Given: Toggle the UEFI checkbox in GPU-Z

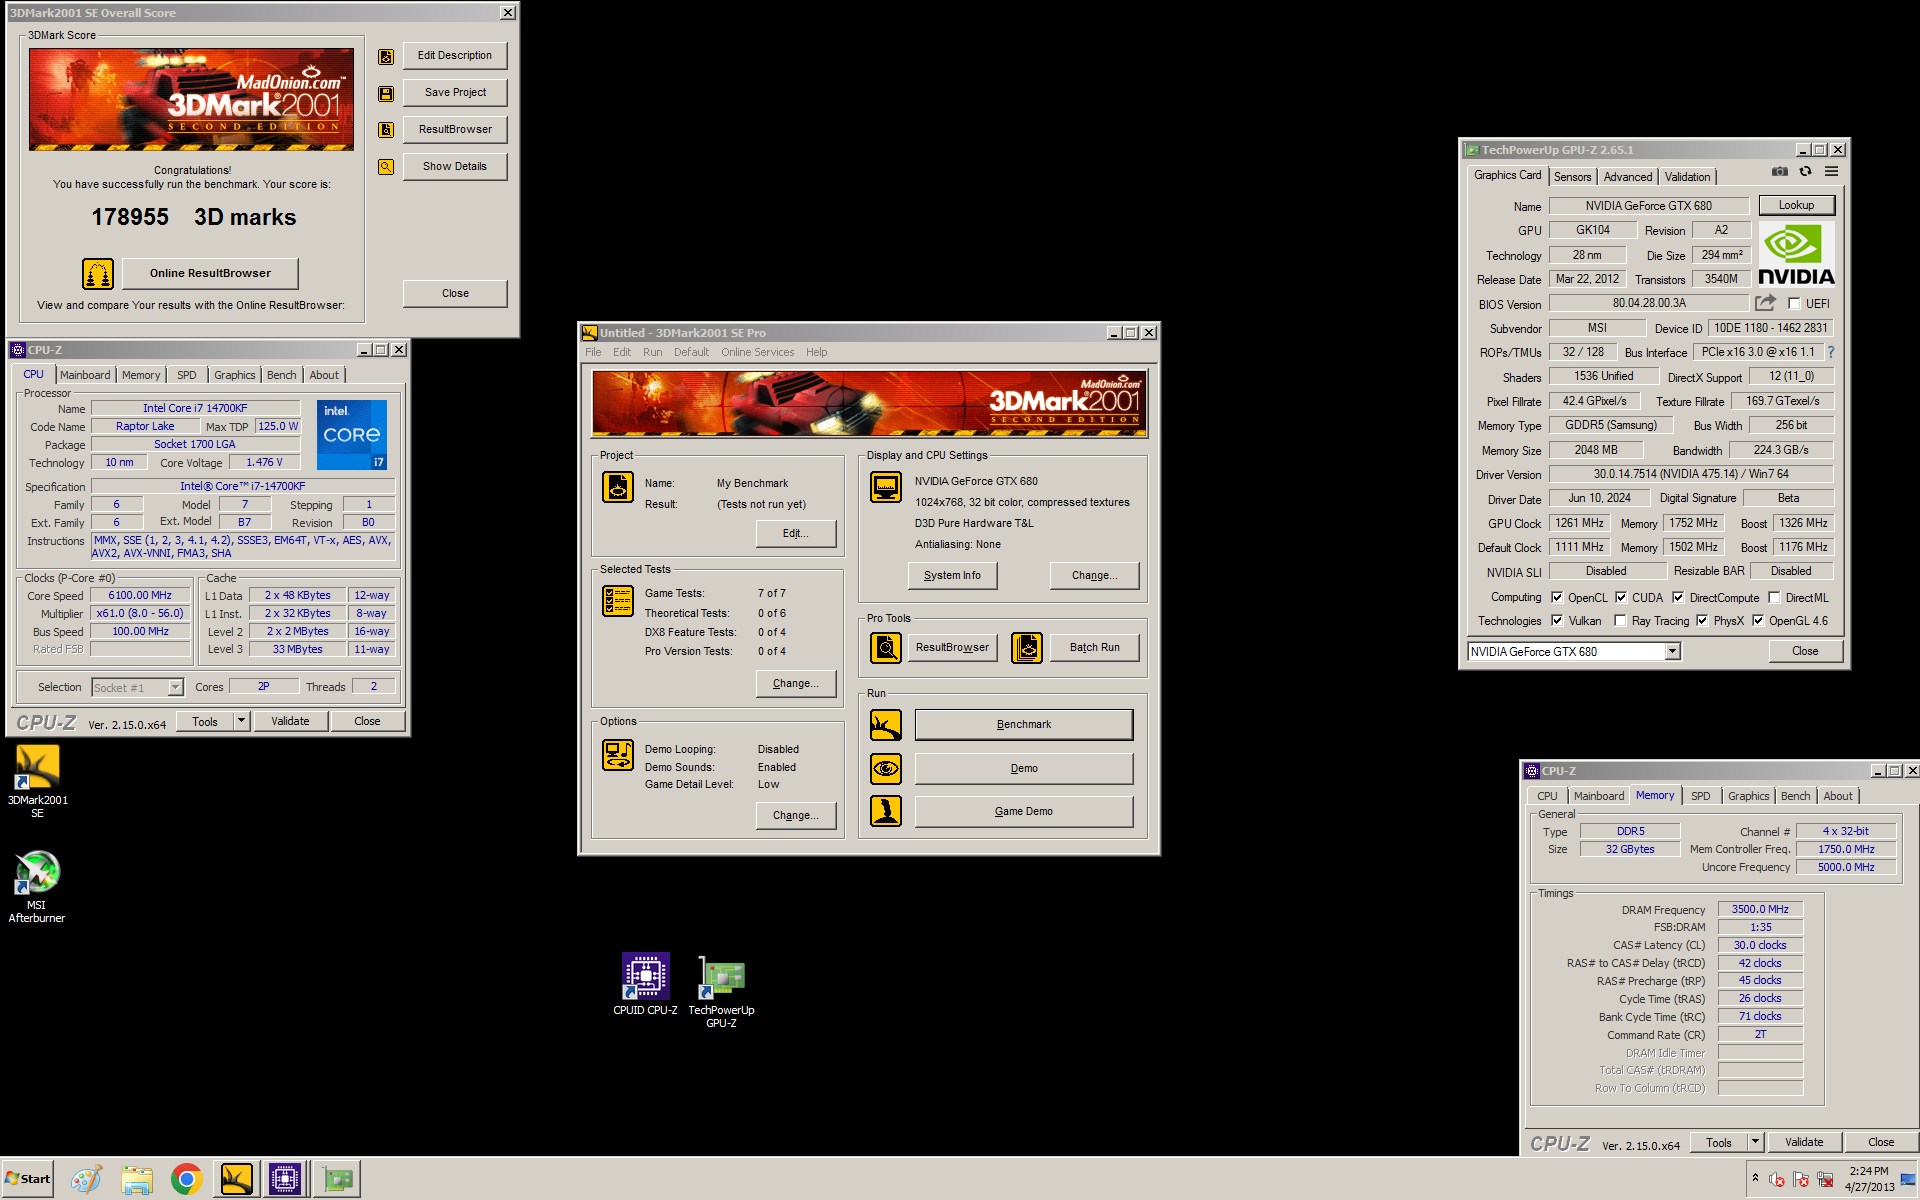Looking at the screenshot, I should [x=1794, y=304].
